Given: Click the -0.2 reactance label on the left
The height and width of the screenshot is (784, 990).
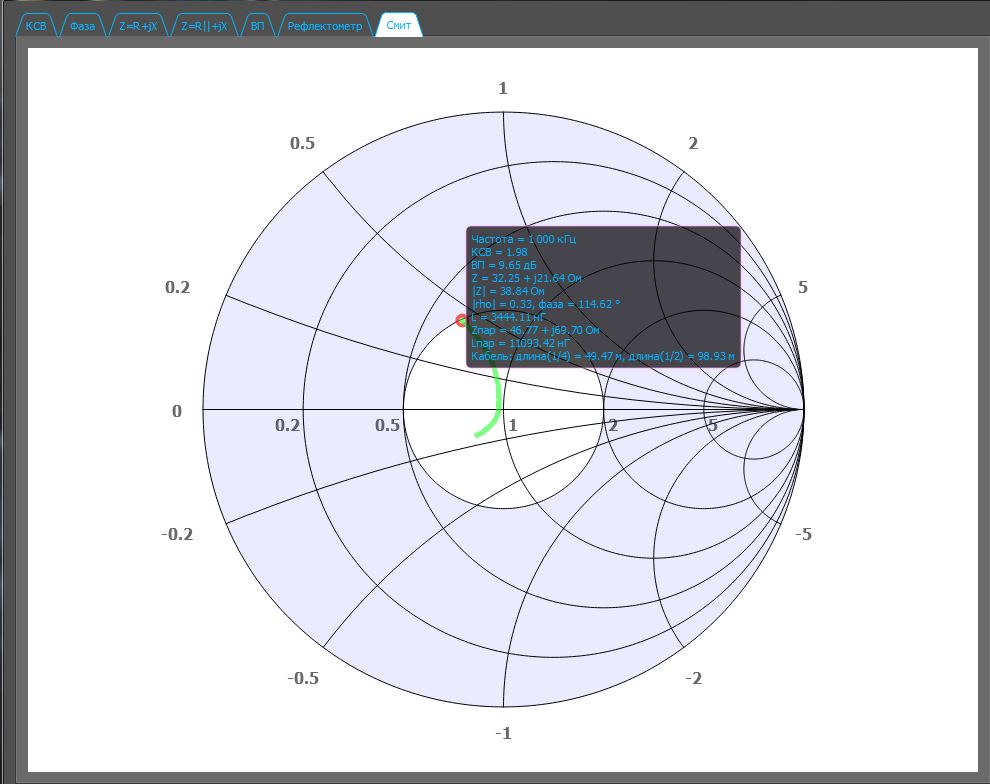Looking at the screenshot, I should point(177,534).
